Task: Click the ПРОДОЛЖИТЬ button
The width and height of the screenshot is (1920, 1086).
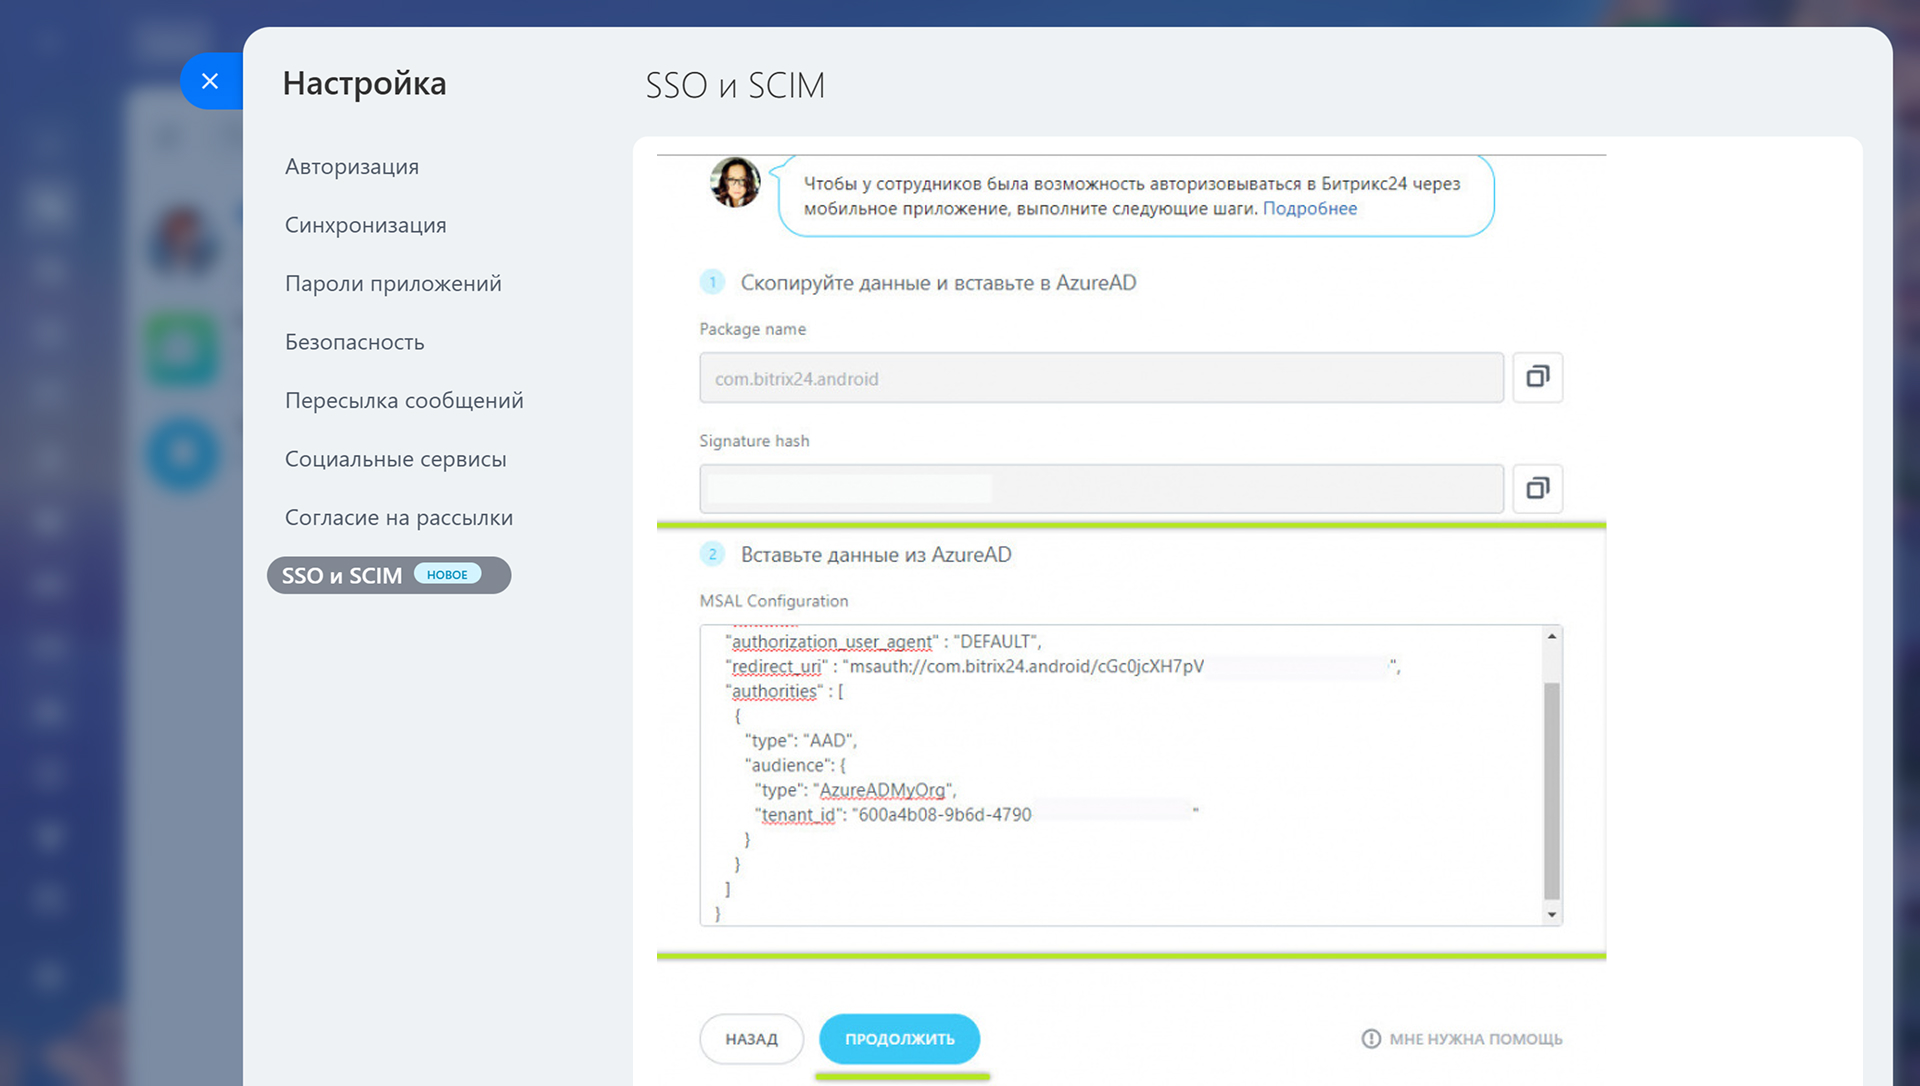Action: (899, 1039)
